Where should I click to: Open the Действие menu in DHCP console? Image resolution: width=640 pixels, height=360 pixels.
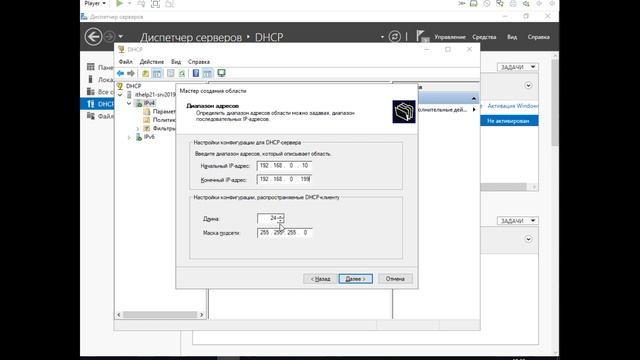click(x=151, y=62)
